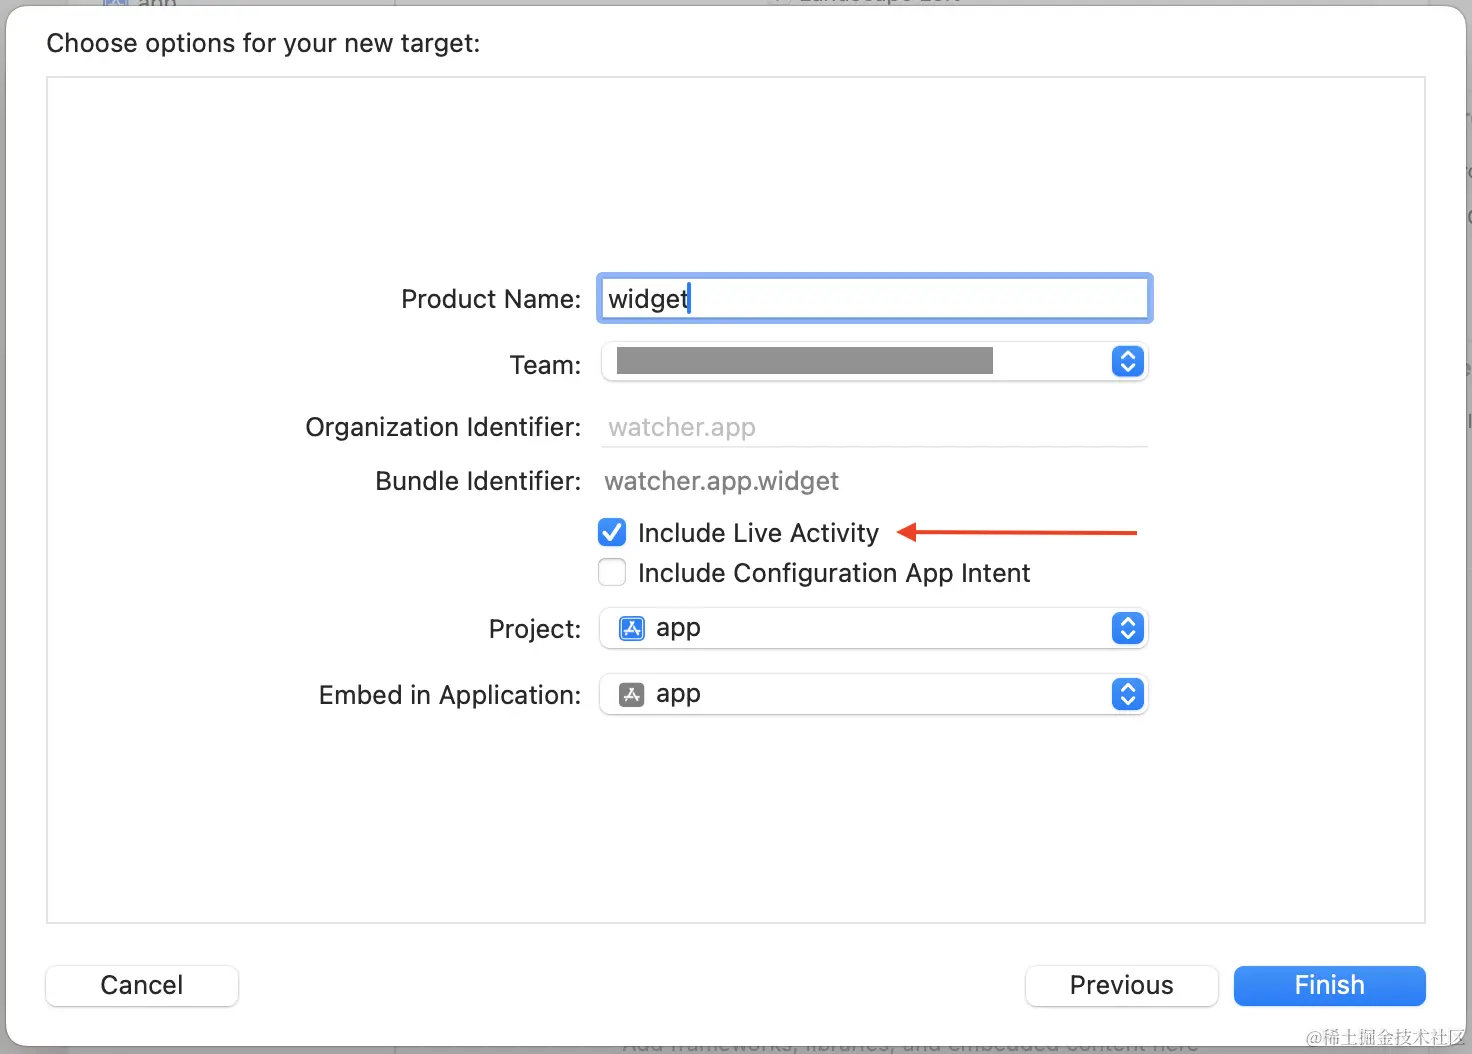Click the Bundle Identifier value watcher.app.widget
This screenshot has height=1054, width=1472.
721,481
